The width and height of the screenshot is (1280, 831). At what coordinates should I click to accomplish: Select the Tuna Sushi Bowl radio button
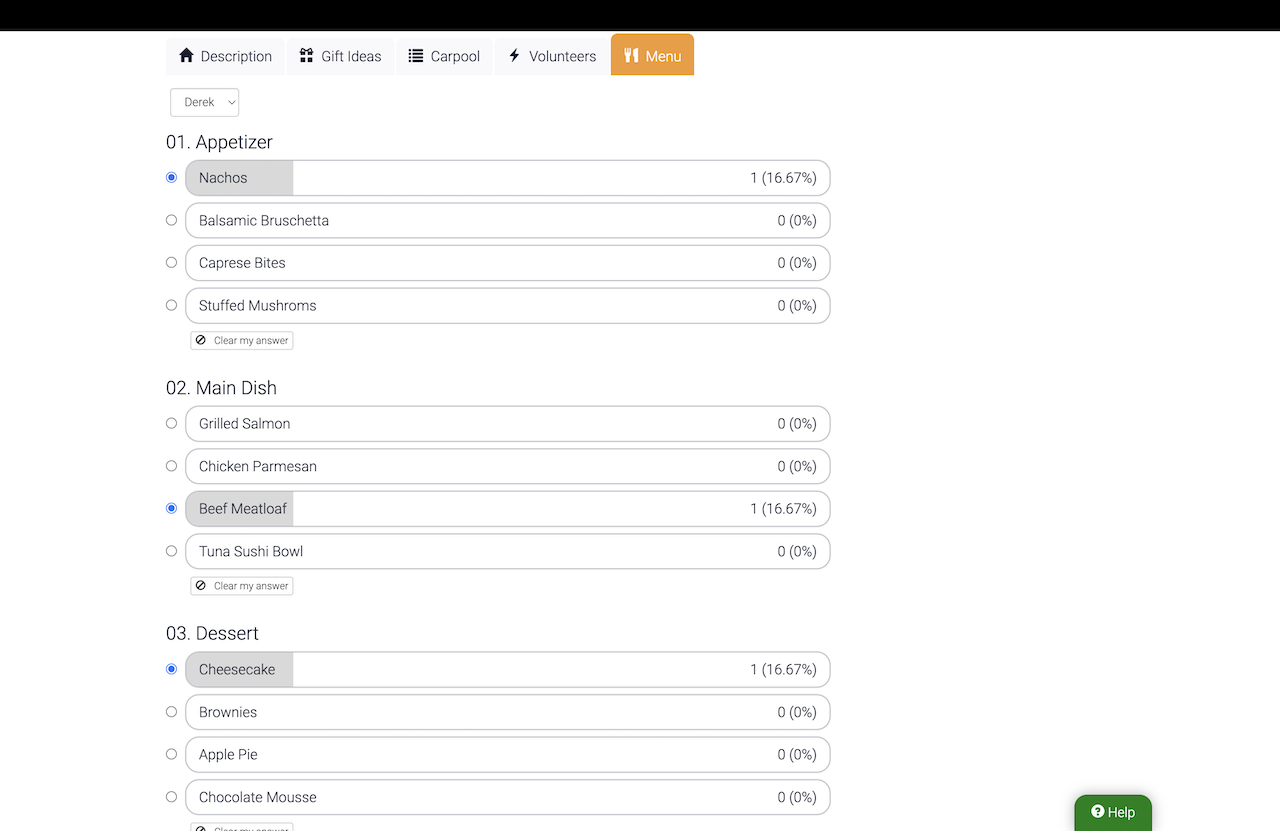coord(171,551)
